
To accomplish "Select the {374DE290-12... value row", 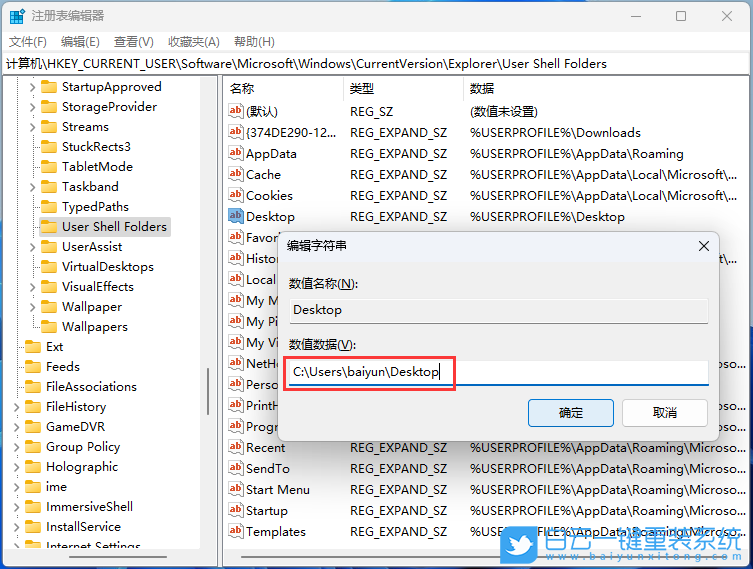I will tap(485, 133).
